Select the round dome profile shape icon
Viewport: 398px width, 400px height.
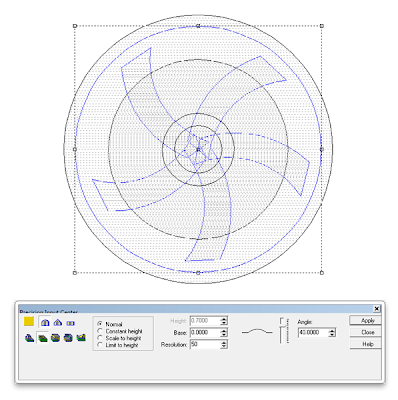tap(45, 323)
